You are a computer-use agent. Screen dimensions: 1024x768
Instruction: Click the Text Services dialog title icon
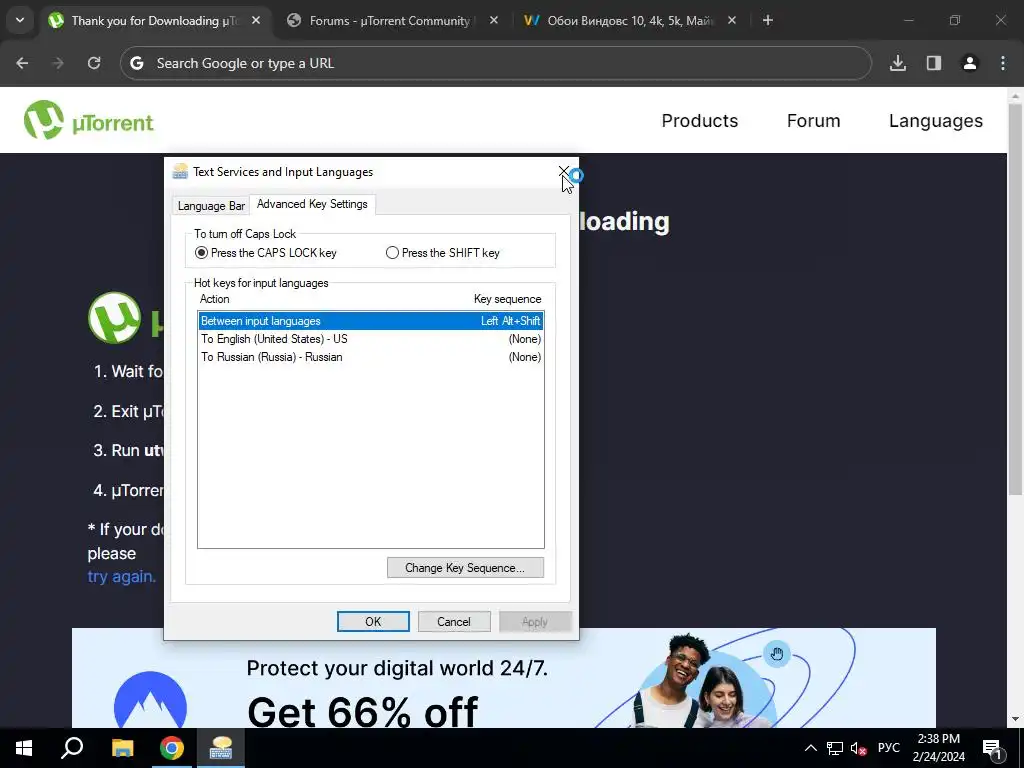[180, 172]
